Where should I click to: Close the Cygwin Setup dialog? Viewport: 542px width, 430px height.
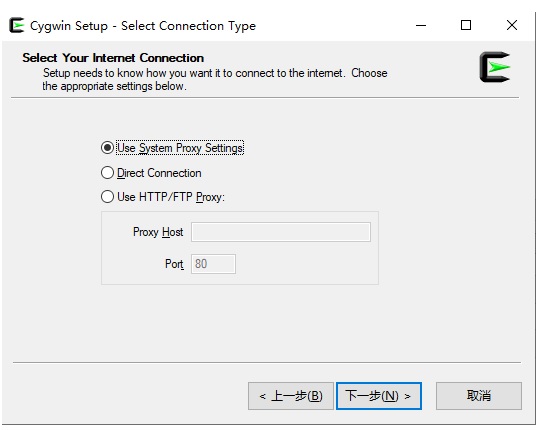[x=512, y=25]
